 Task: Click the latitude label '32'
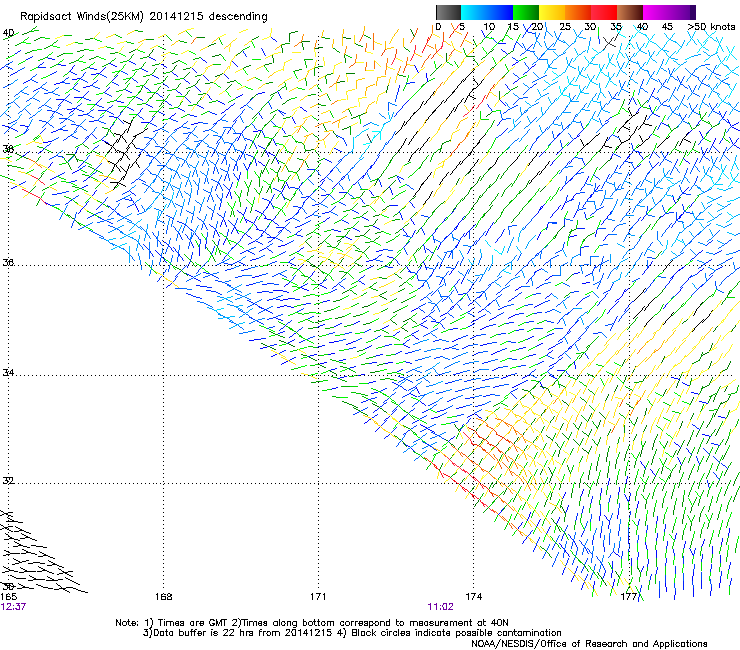point(8,481)
